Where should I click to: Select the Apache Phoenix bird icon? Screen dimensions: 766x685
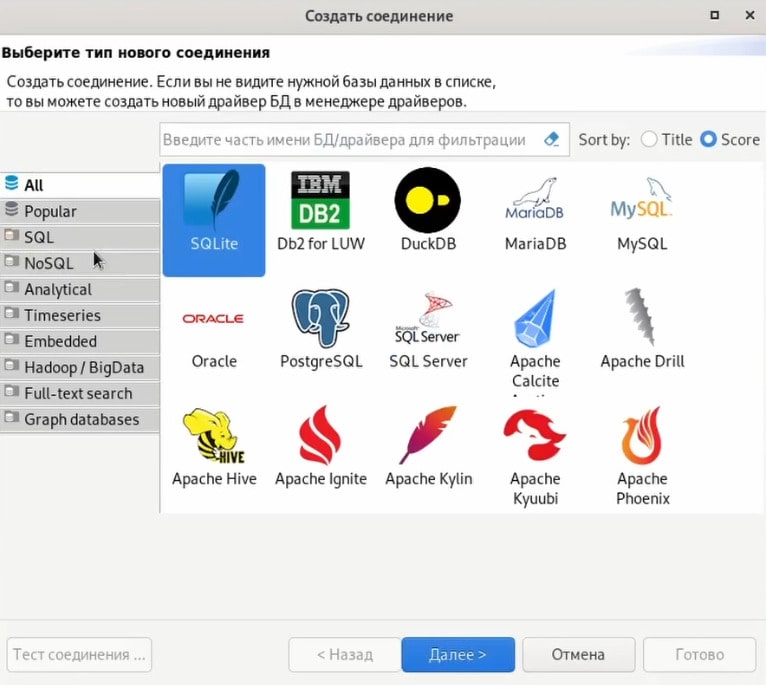point(641,435)
